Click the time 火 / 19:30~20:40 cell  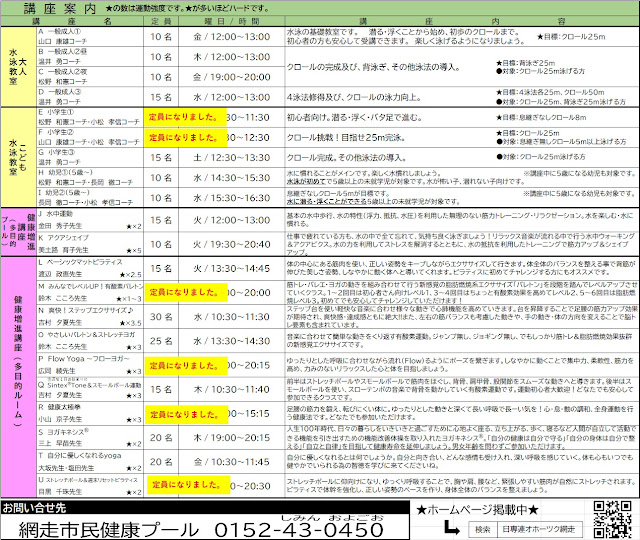pyautogui.click(x=232, y=244)
